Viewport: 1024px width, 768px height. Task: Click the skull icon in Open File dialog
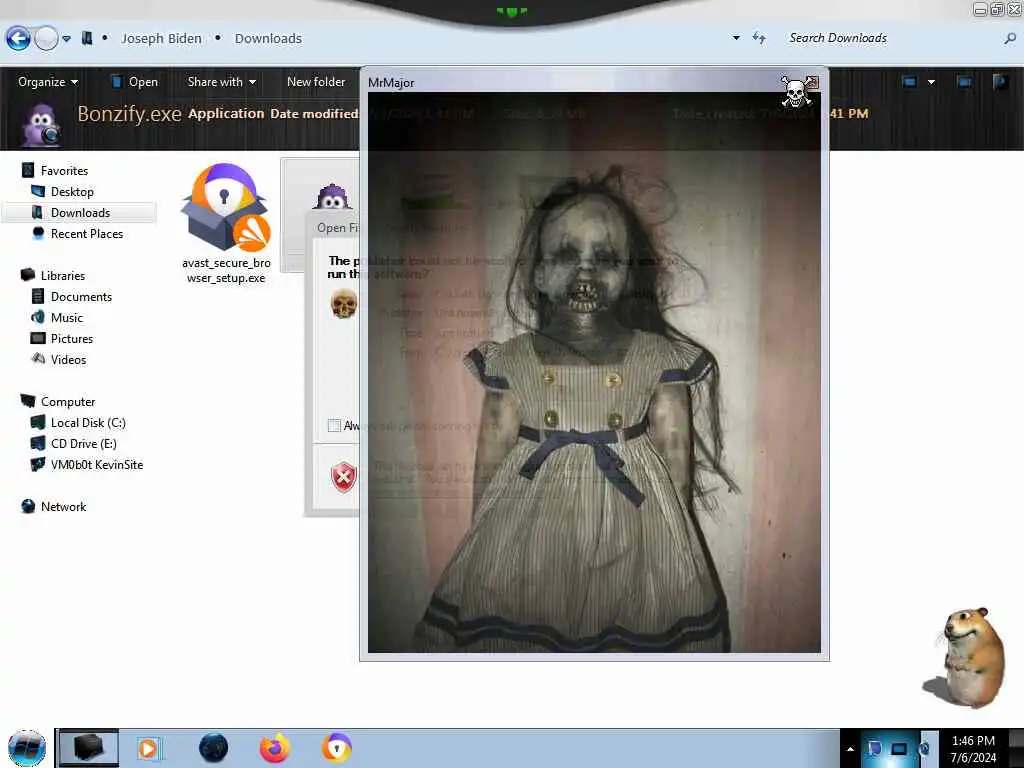click(x=344, y=304)
